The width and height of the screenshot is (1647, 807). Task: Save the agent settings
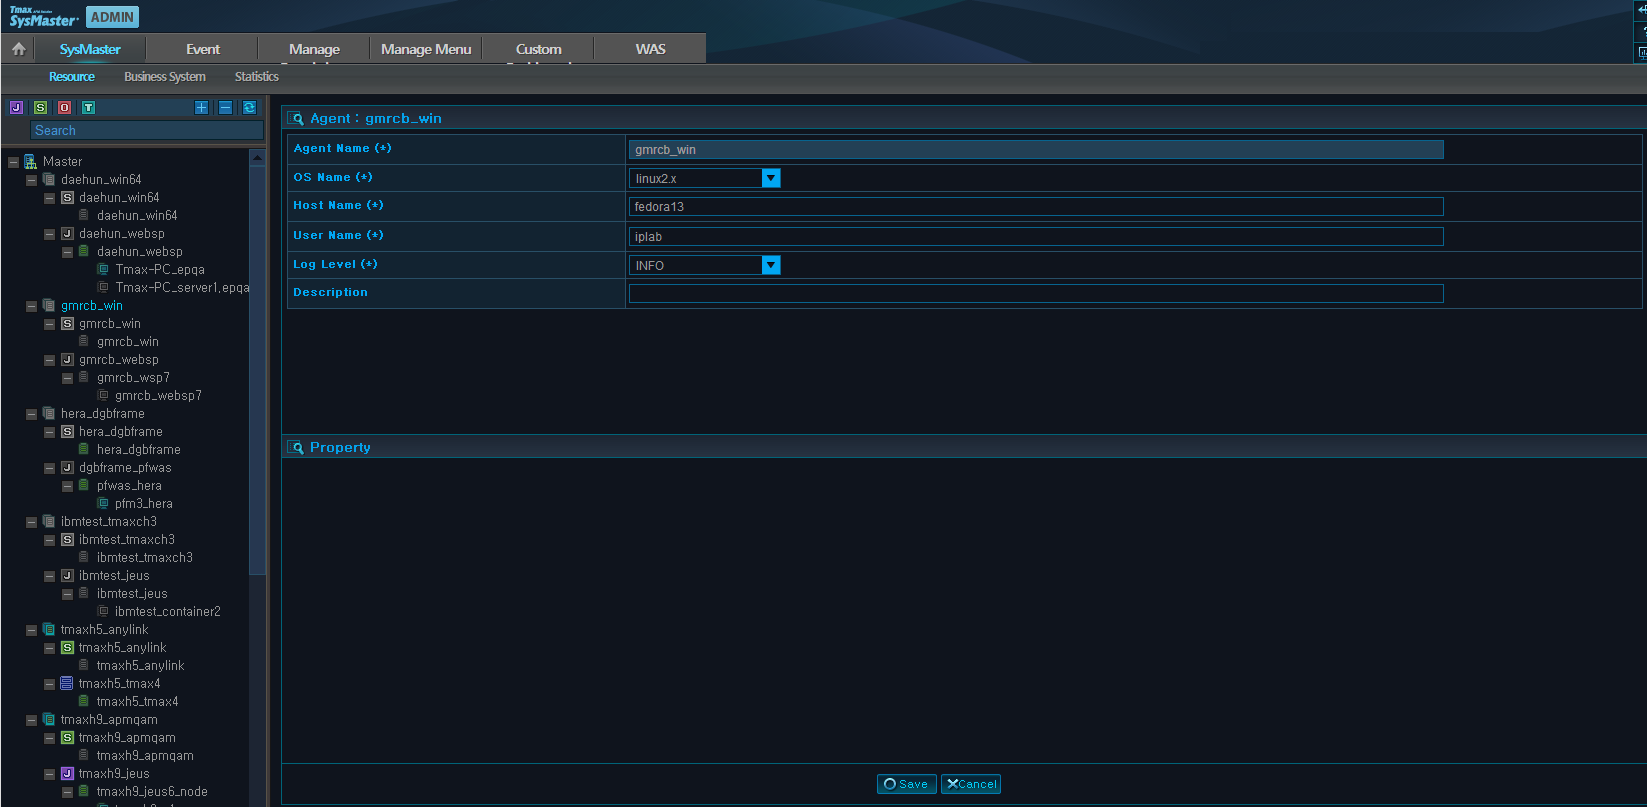click(x=907, y=784)
